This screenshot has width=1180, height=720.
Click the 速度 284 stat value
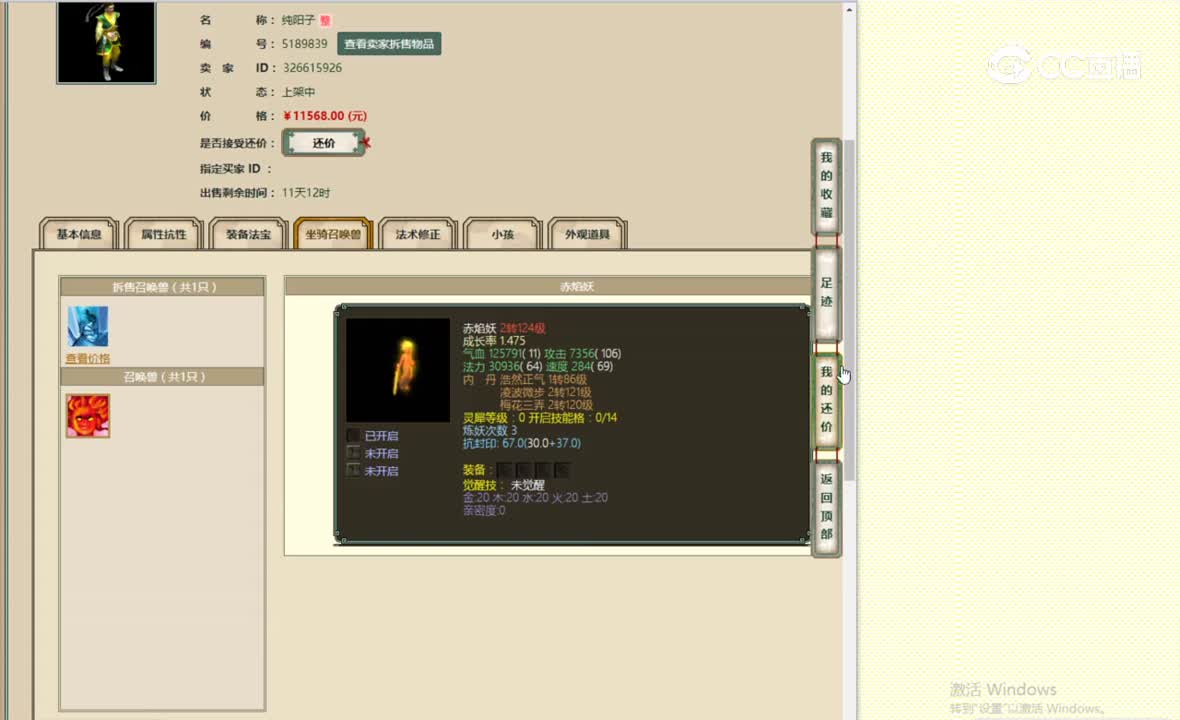(x=579, y=366)
